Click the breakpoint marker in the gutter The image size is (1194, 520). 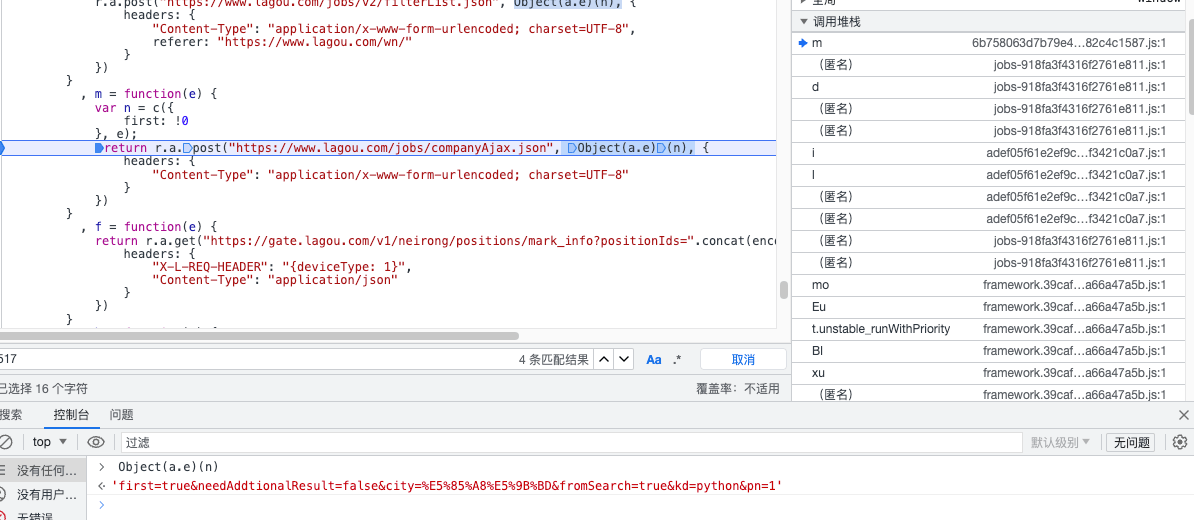(3, 148)
